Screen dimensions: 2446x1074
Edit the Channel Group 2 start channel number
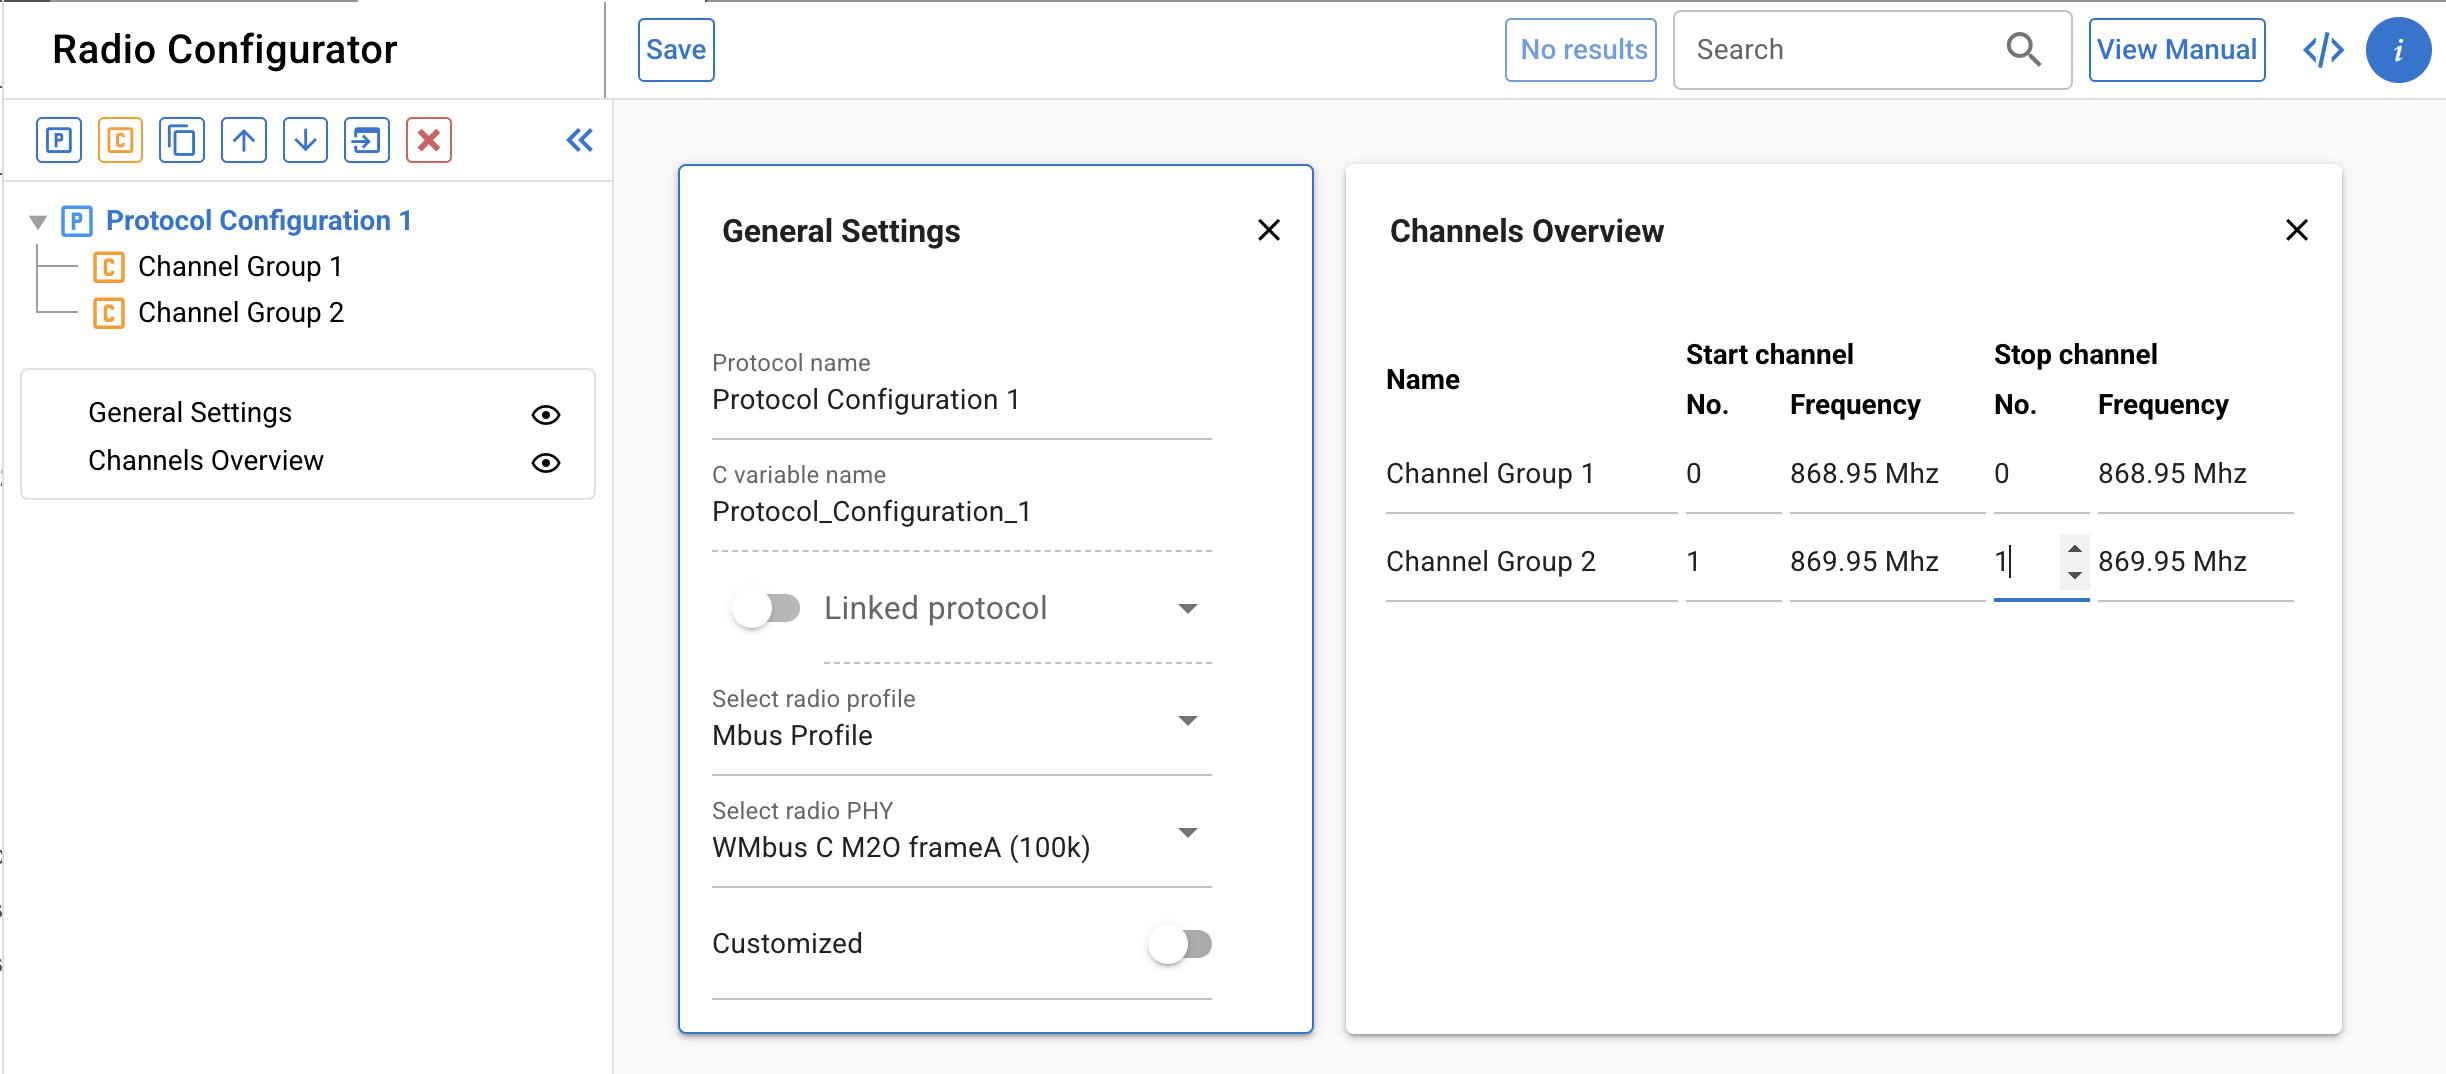coord(1733,562)
